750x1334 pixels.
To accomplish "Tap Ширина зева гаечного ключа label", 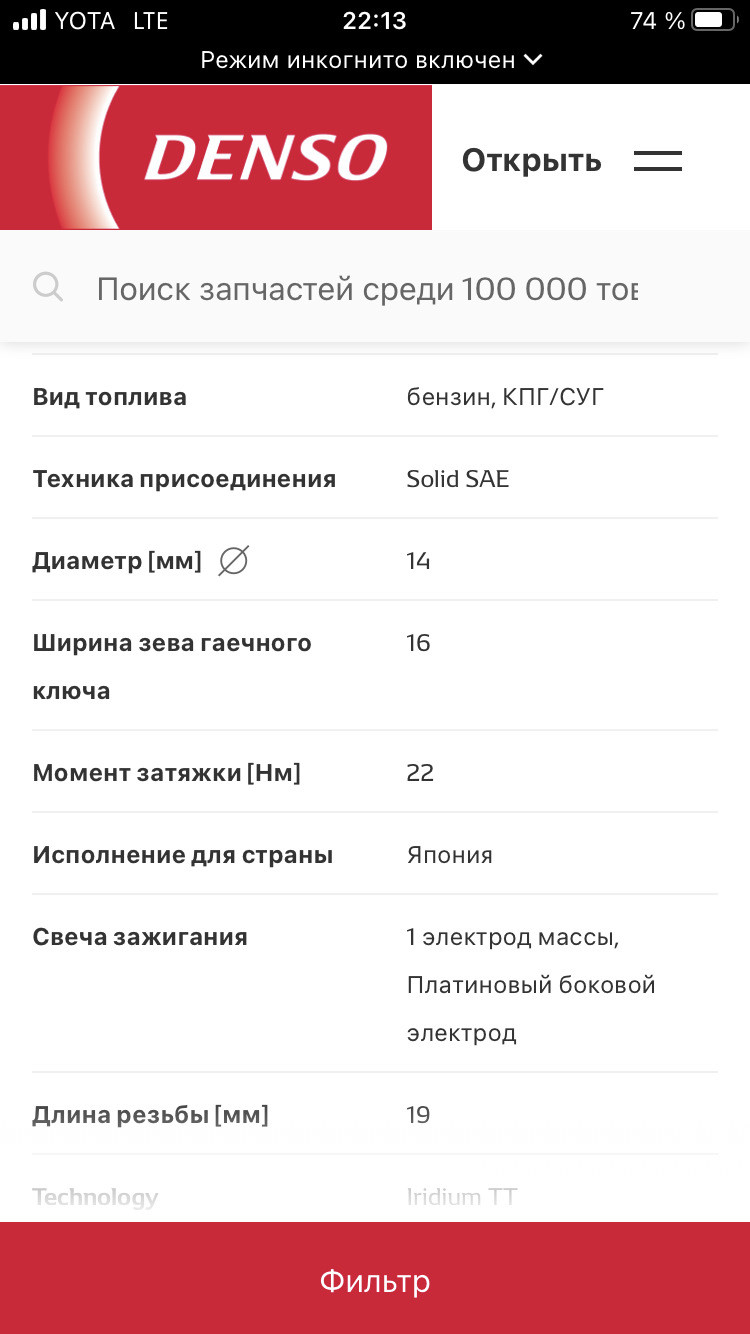I will (x=172, y=666).
